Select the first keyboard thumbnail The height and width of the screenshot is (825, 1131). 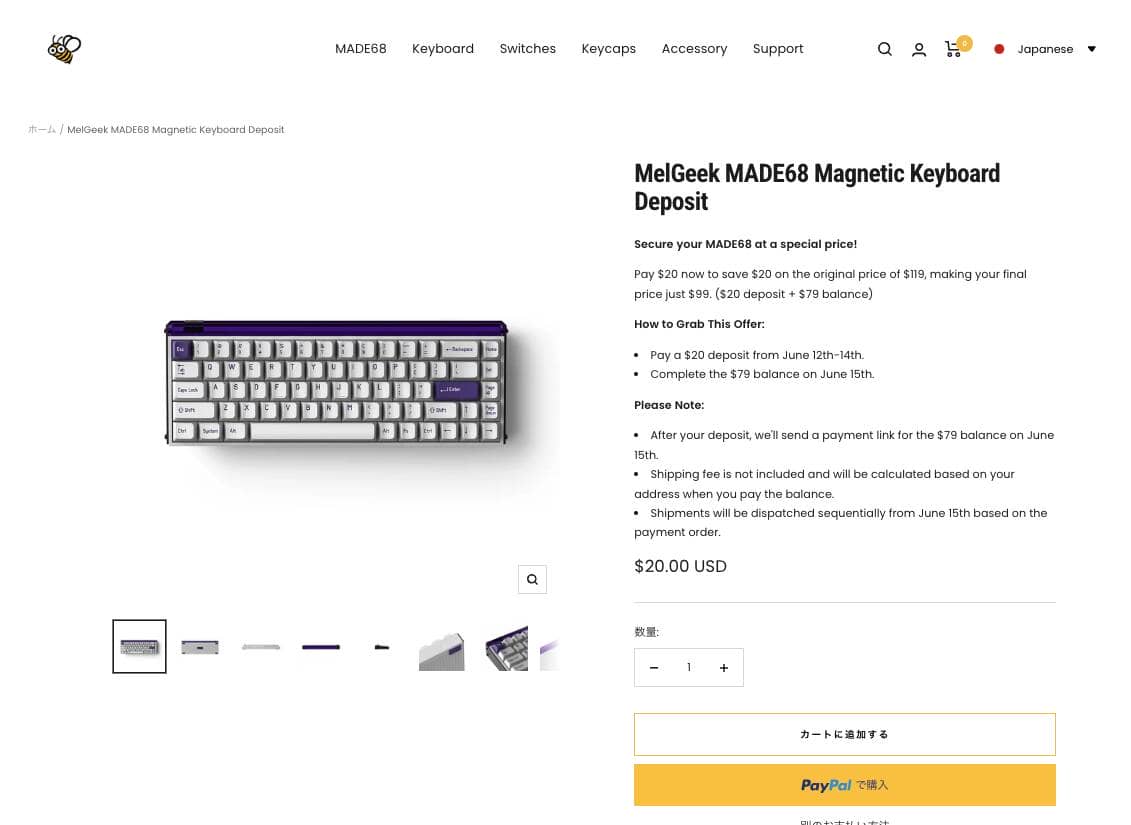(x=140, y=646)
